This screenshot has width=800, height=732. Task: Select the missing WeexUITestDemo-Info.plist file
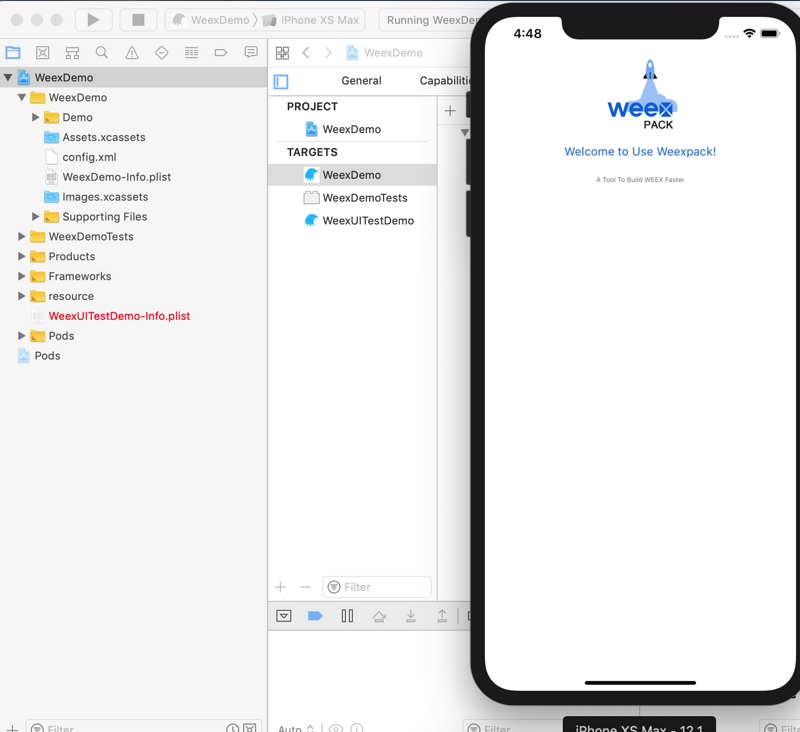point(119,316)
